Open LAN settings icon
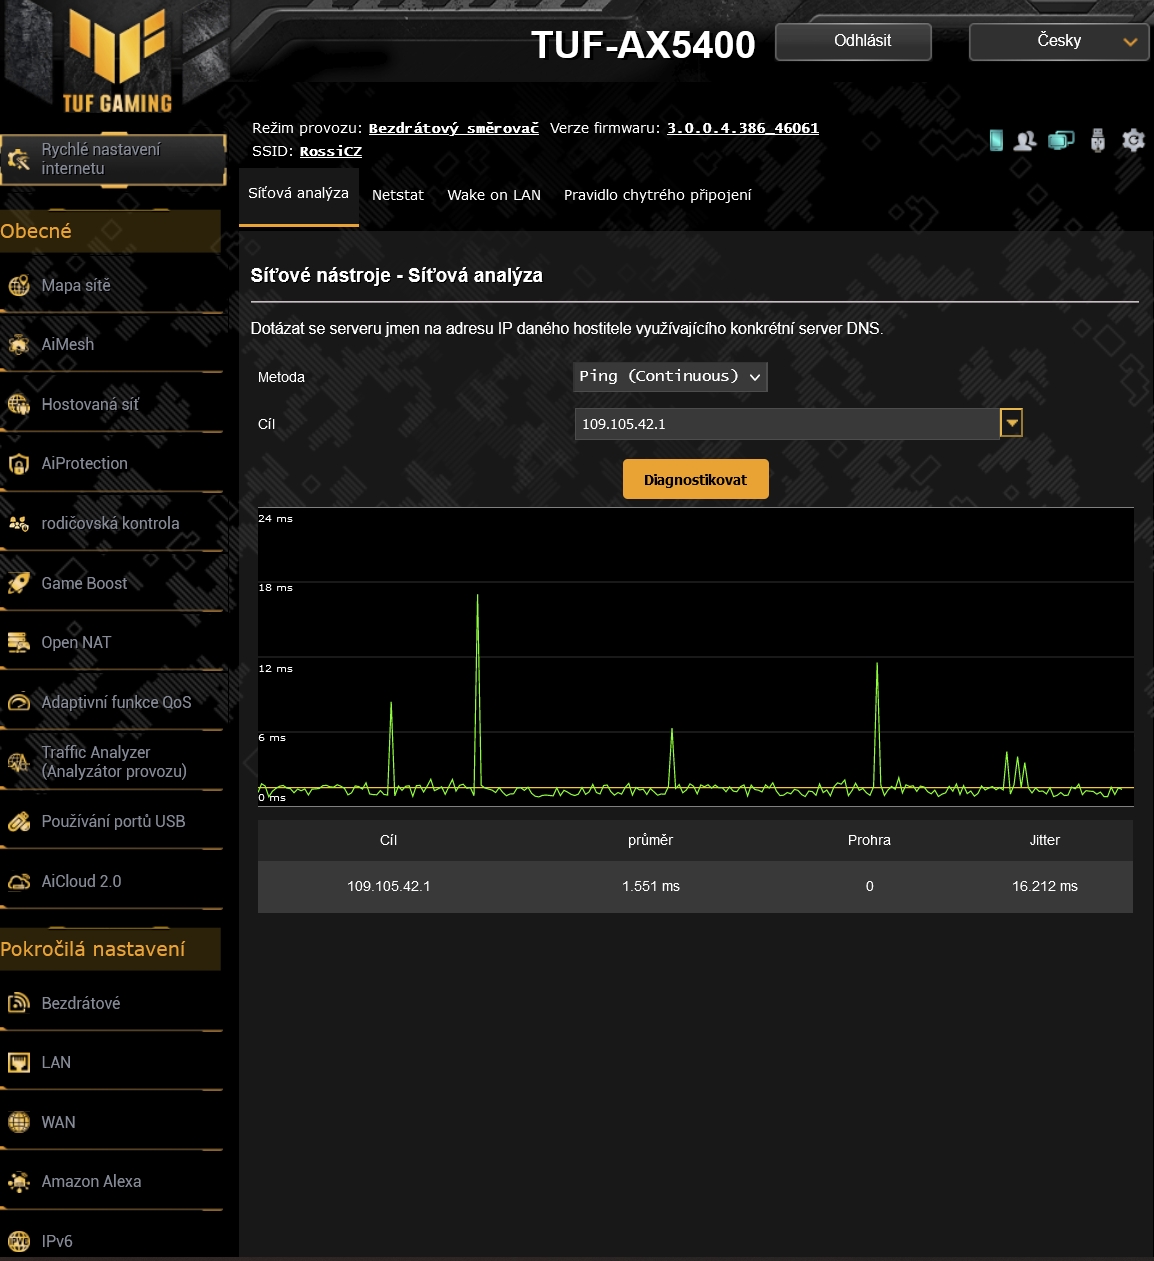1154x1261 pixels. [19, 1063]
